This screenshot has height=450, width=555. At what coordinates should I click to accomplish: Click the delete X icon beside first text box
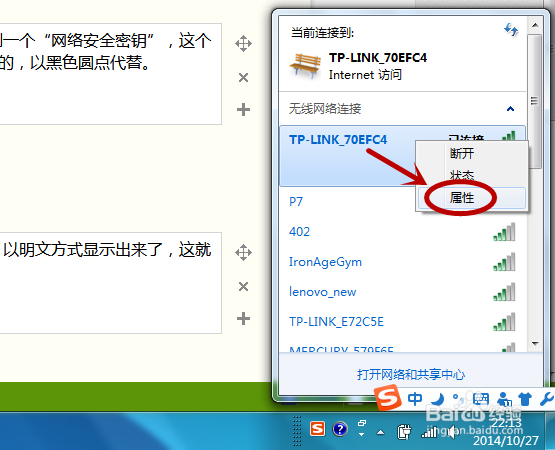(x=244, y=78)
